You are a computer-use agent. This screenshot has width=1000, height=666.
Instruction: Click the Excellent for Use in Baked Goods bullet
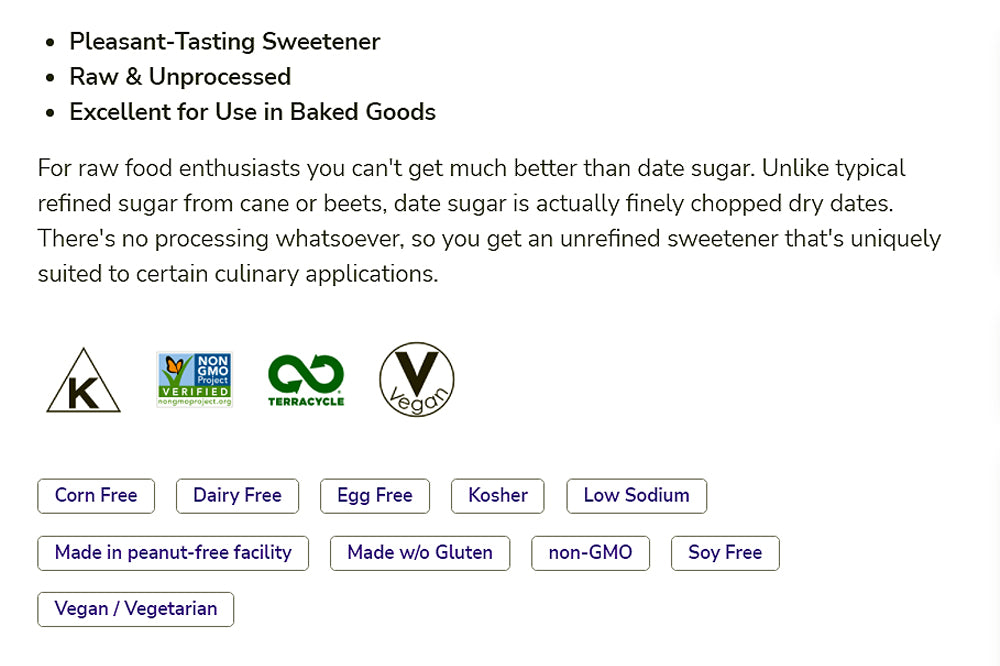coord(252,112)
